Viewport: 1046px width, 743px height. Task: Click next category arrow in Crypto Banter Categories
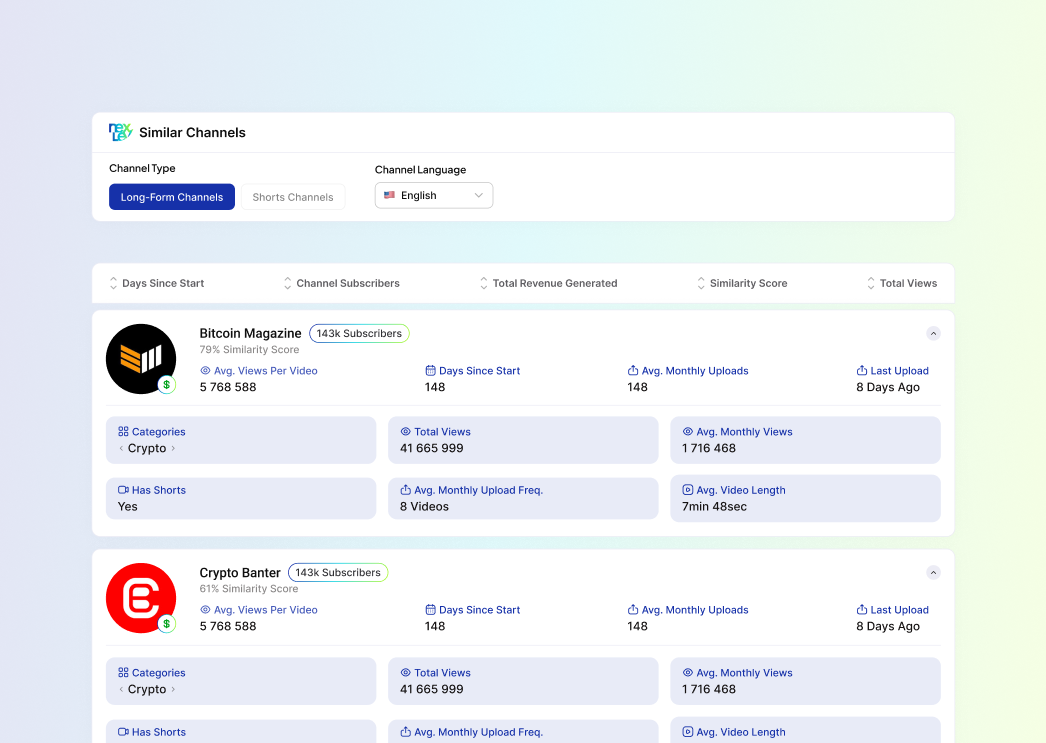[x=173, y=690]
